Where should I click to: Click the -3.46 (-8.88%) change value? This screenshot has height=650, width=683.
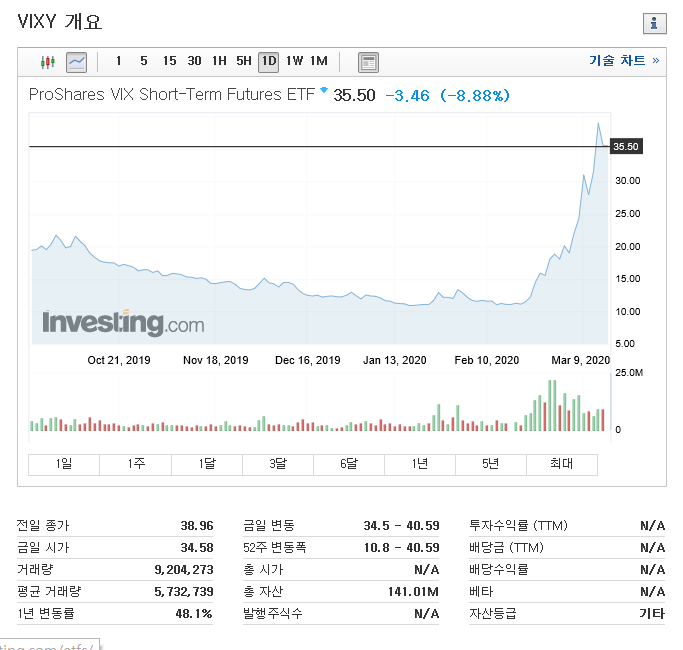coord(447,95)
